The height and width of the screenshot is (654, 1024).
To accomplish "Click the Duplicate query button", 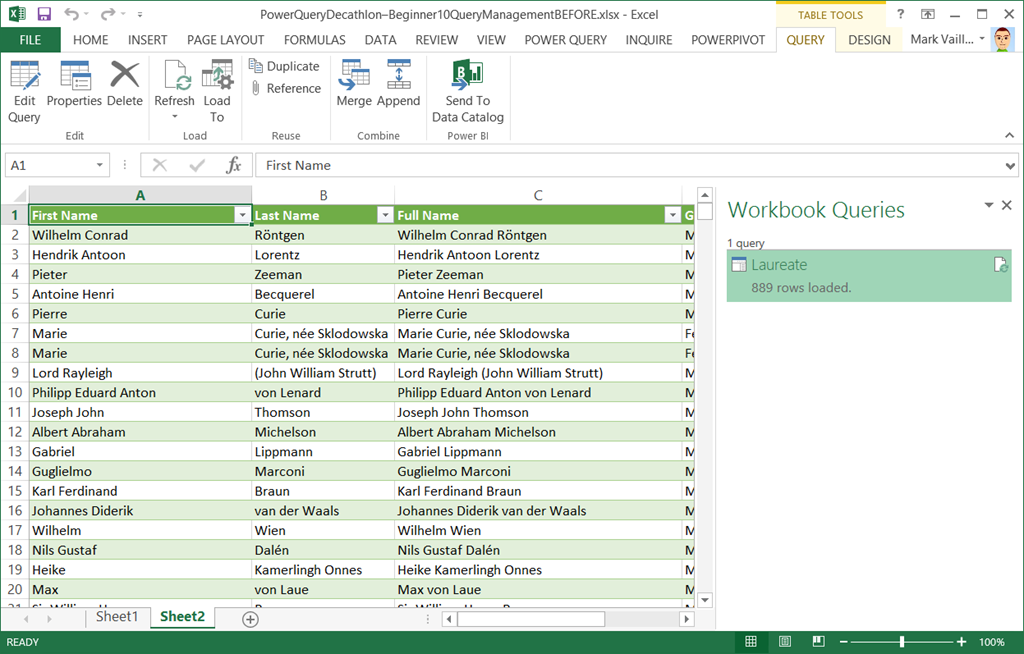I will (284, 66).
